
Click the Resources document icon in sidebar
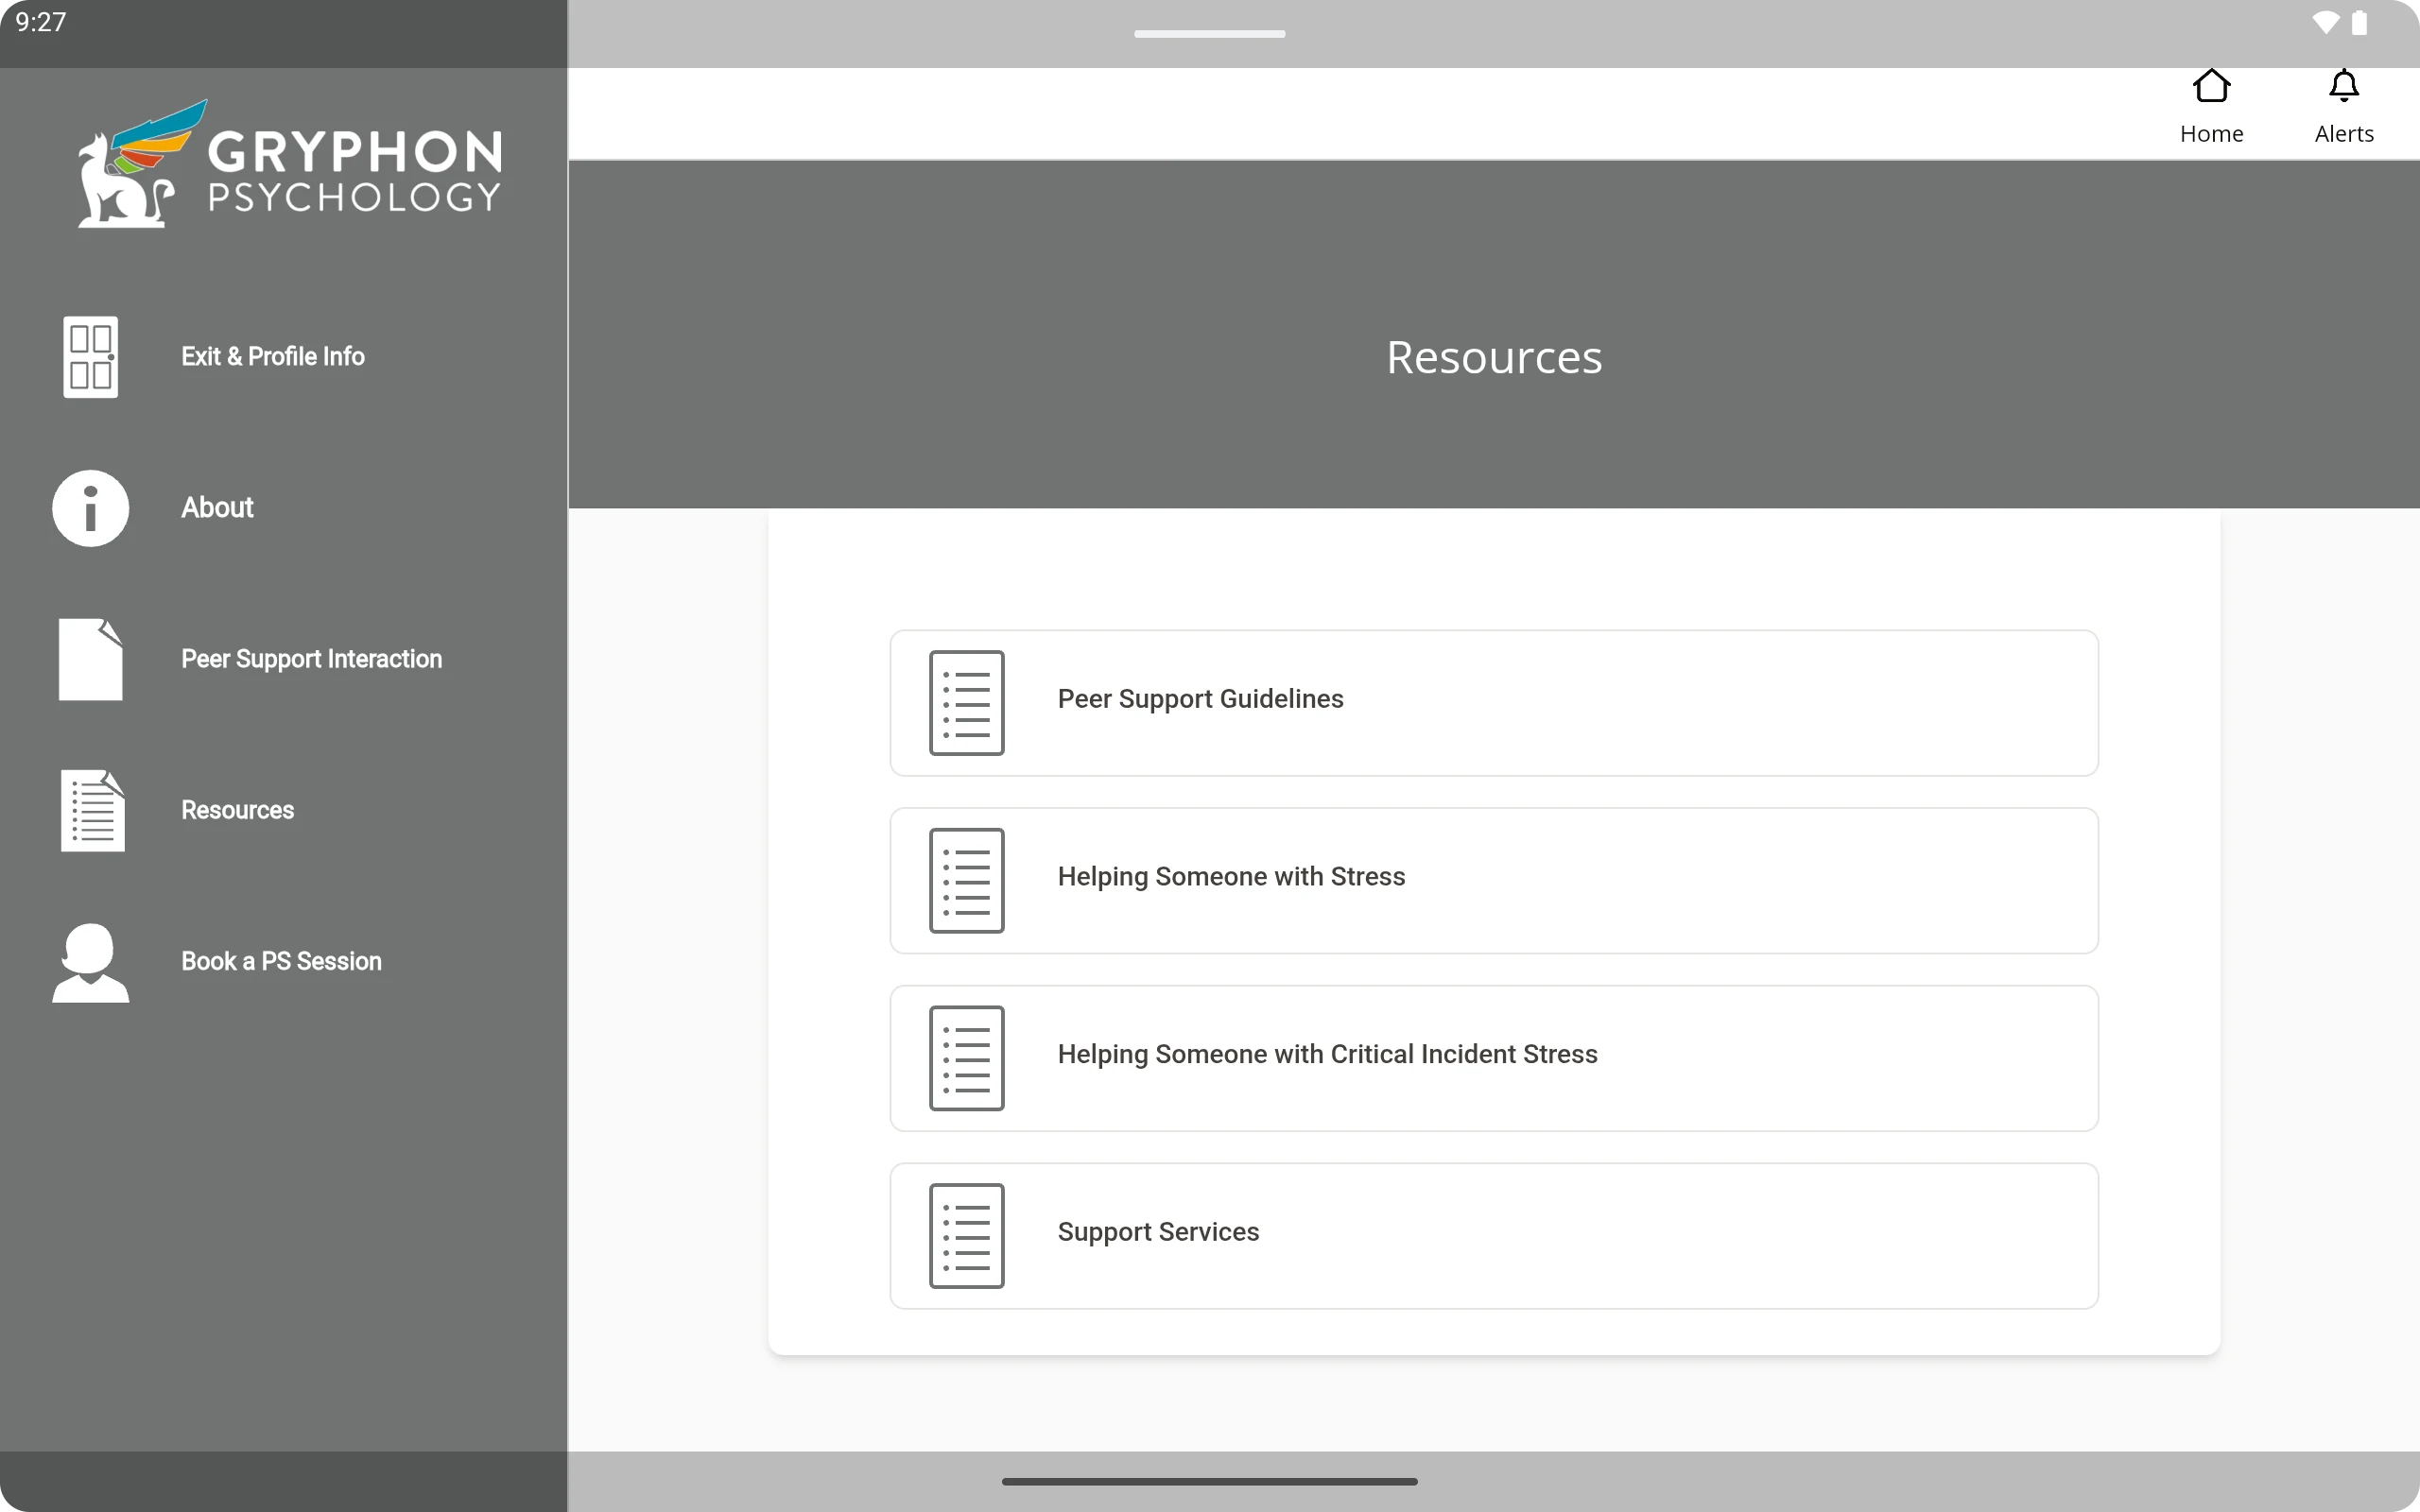92,810
